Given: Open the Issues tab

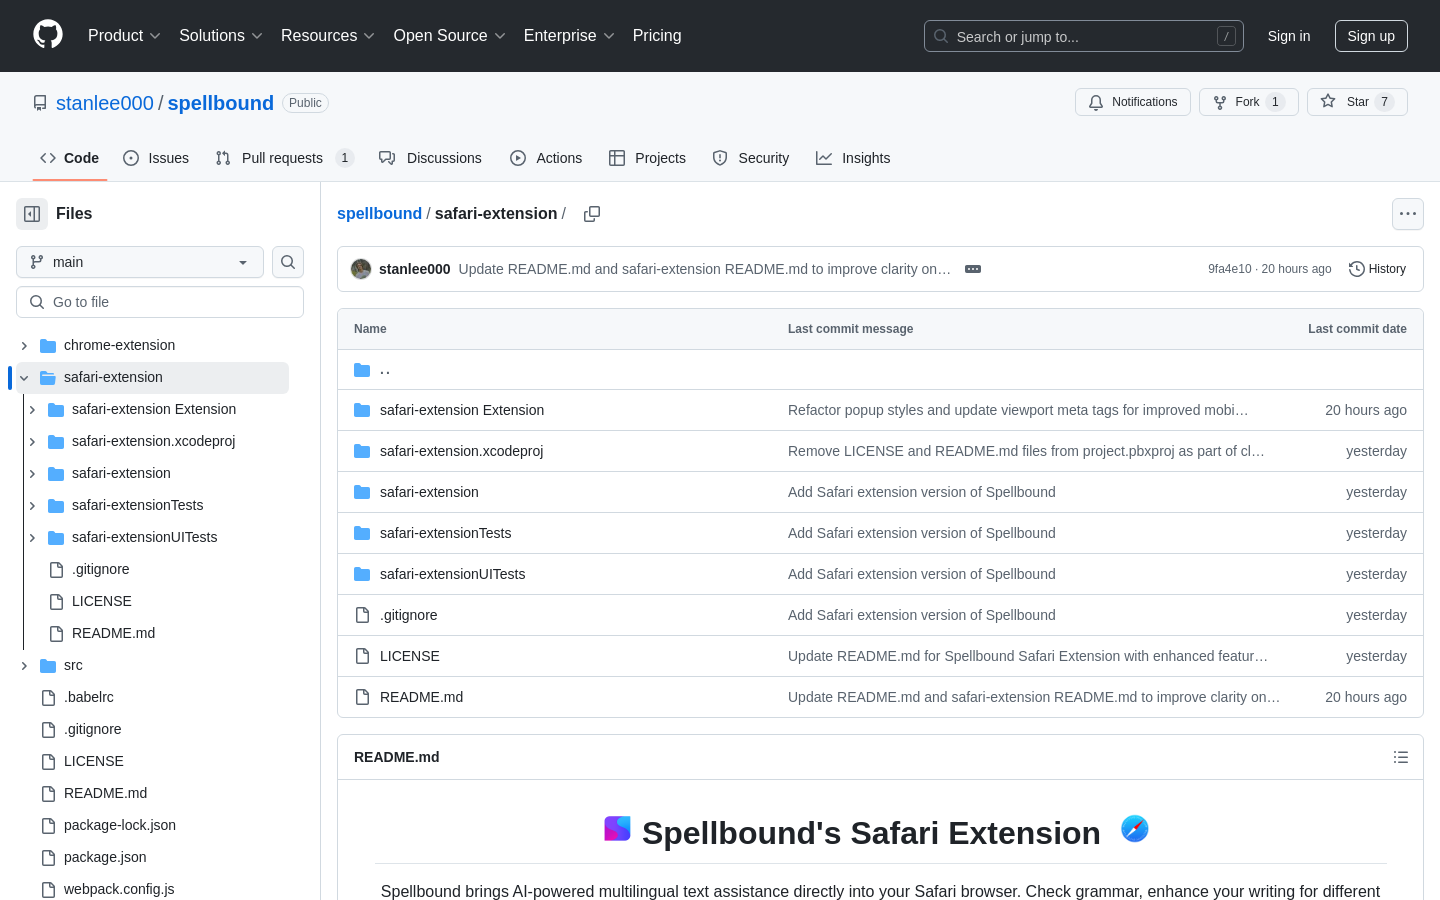Looking at the screenshot, I should click(156, 158).
